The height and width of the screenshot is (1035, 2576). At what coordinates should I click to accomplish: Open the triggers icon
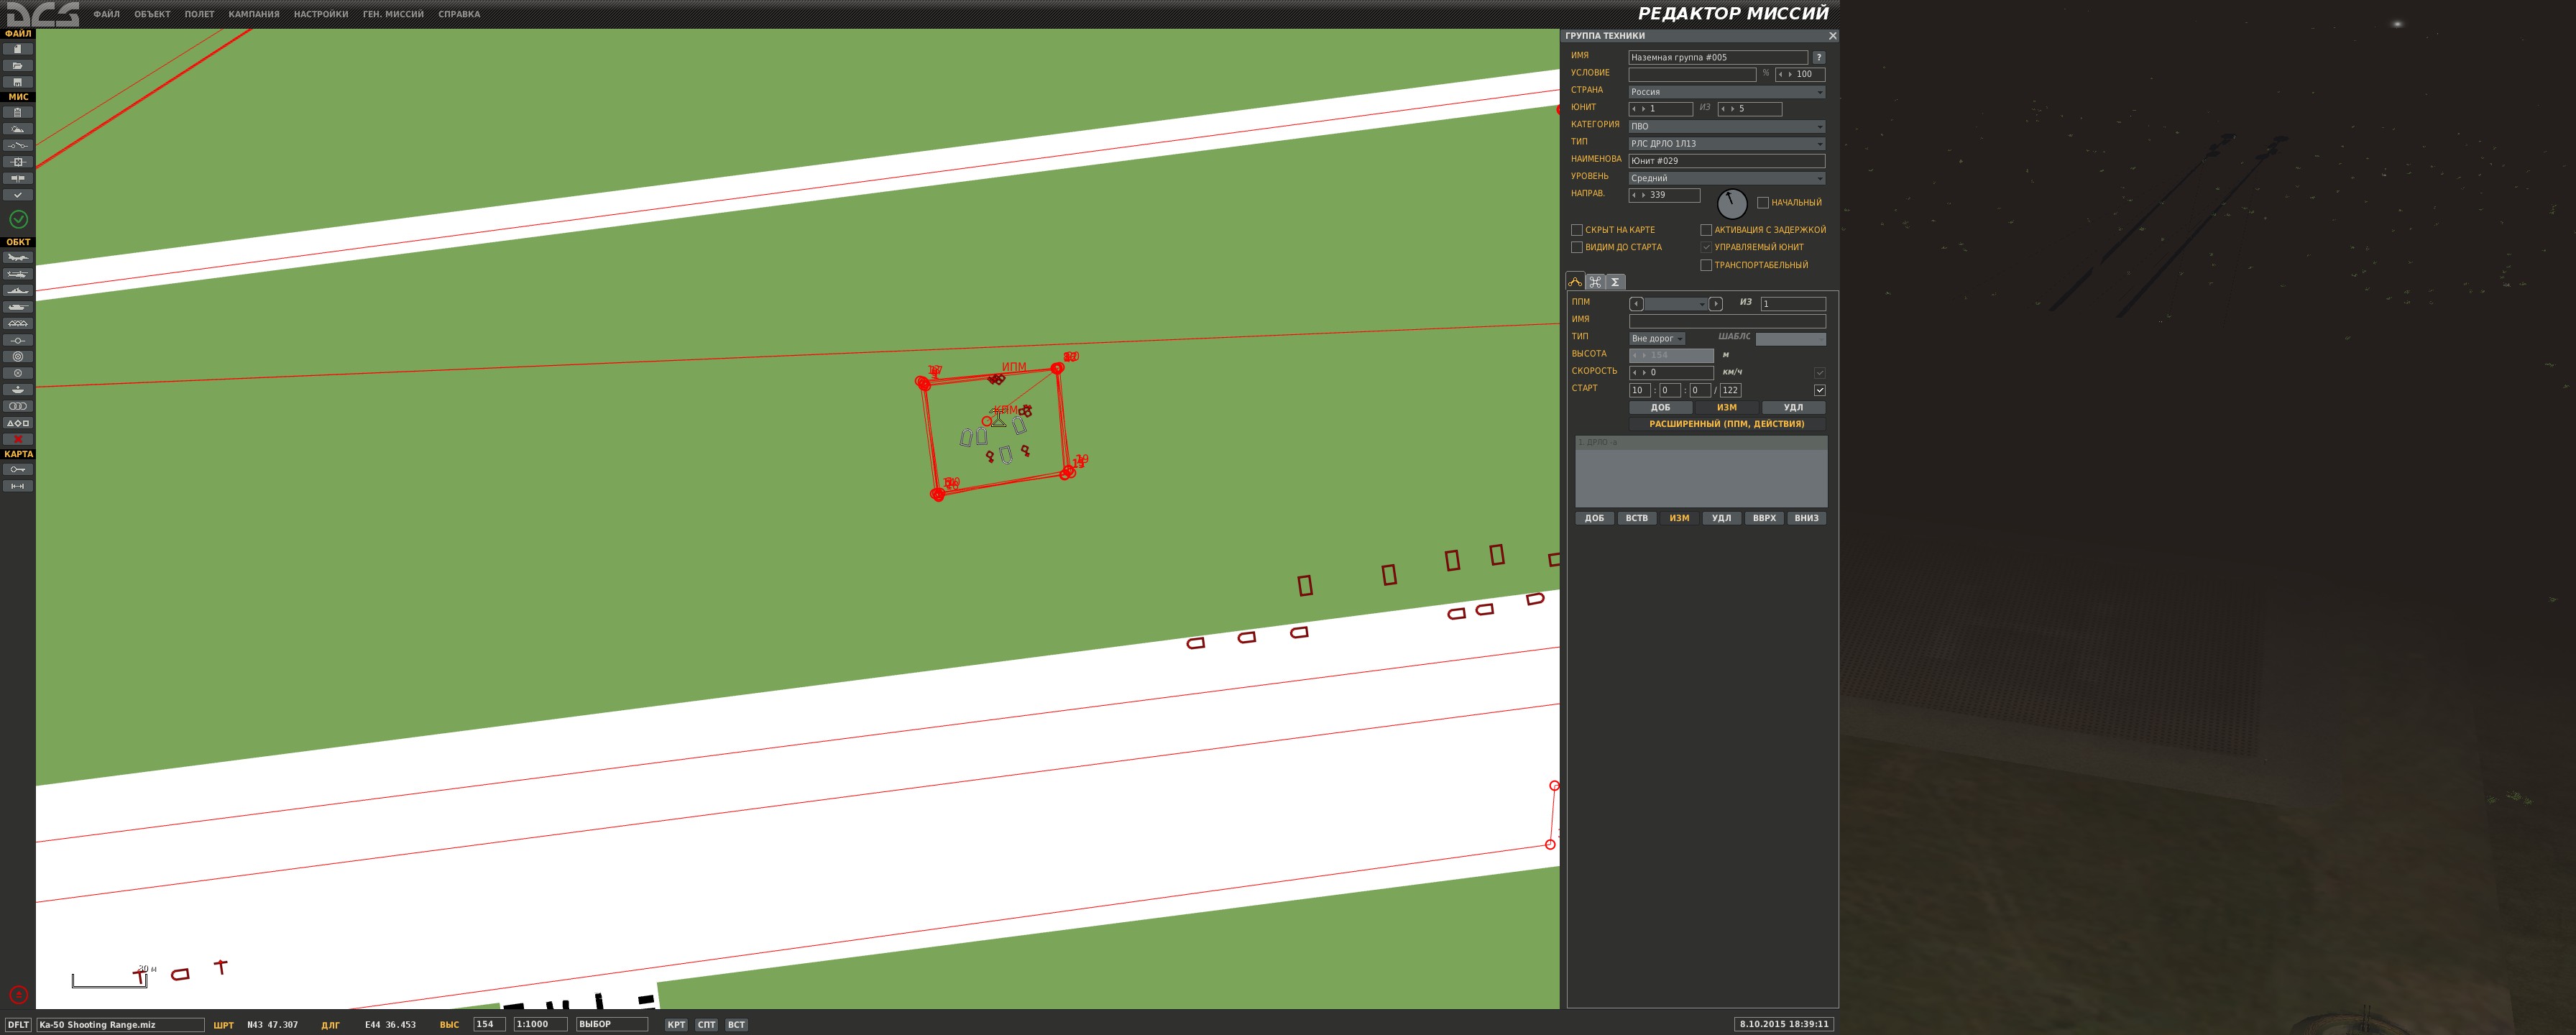(x=18, y=145)
